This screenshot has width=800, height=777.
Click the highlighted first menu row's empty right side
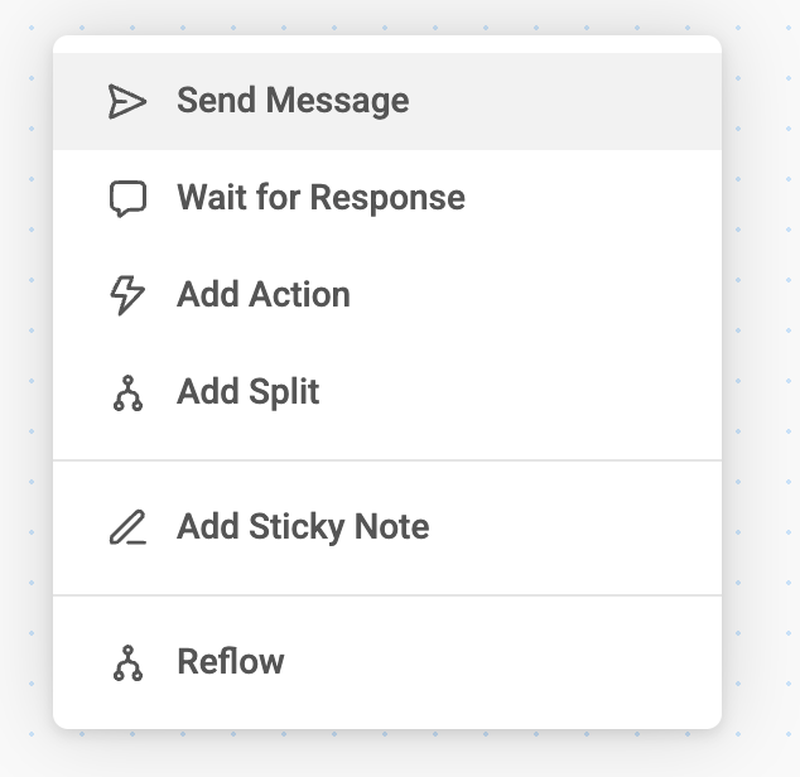pyautogui.click(x=600, y=101)
